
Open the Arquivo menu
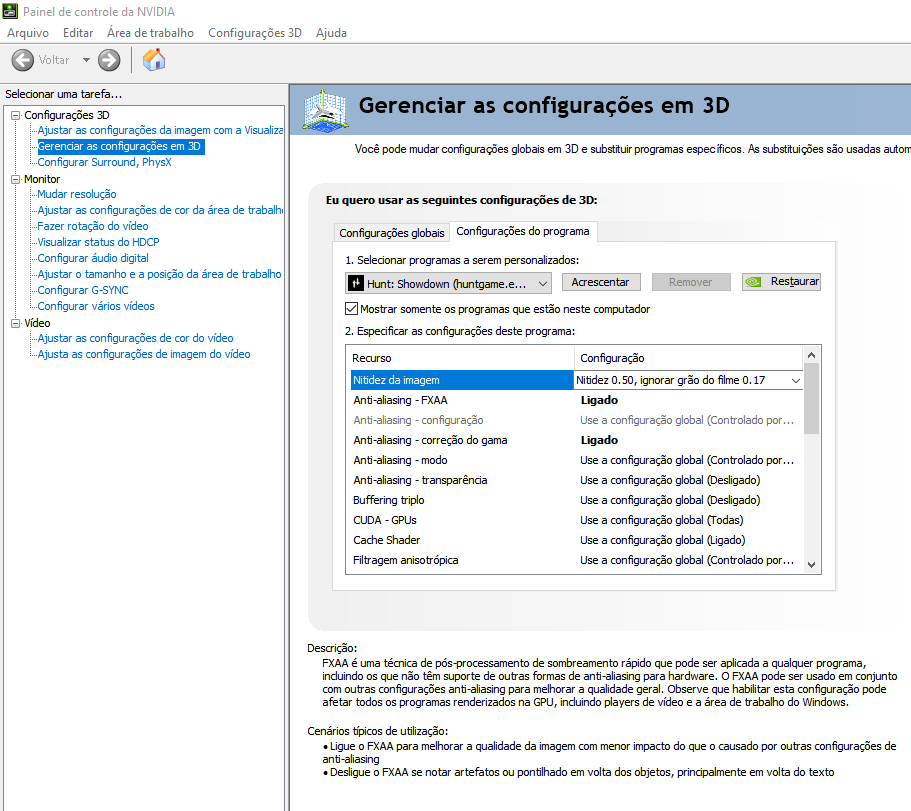click(28, 33)
